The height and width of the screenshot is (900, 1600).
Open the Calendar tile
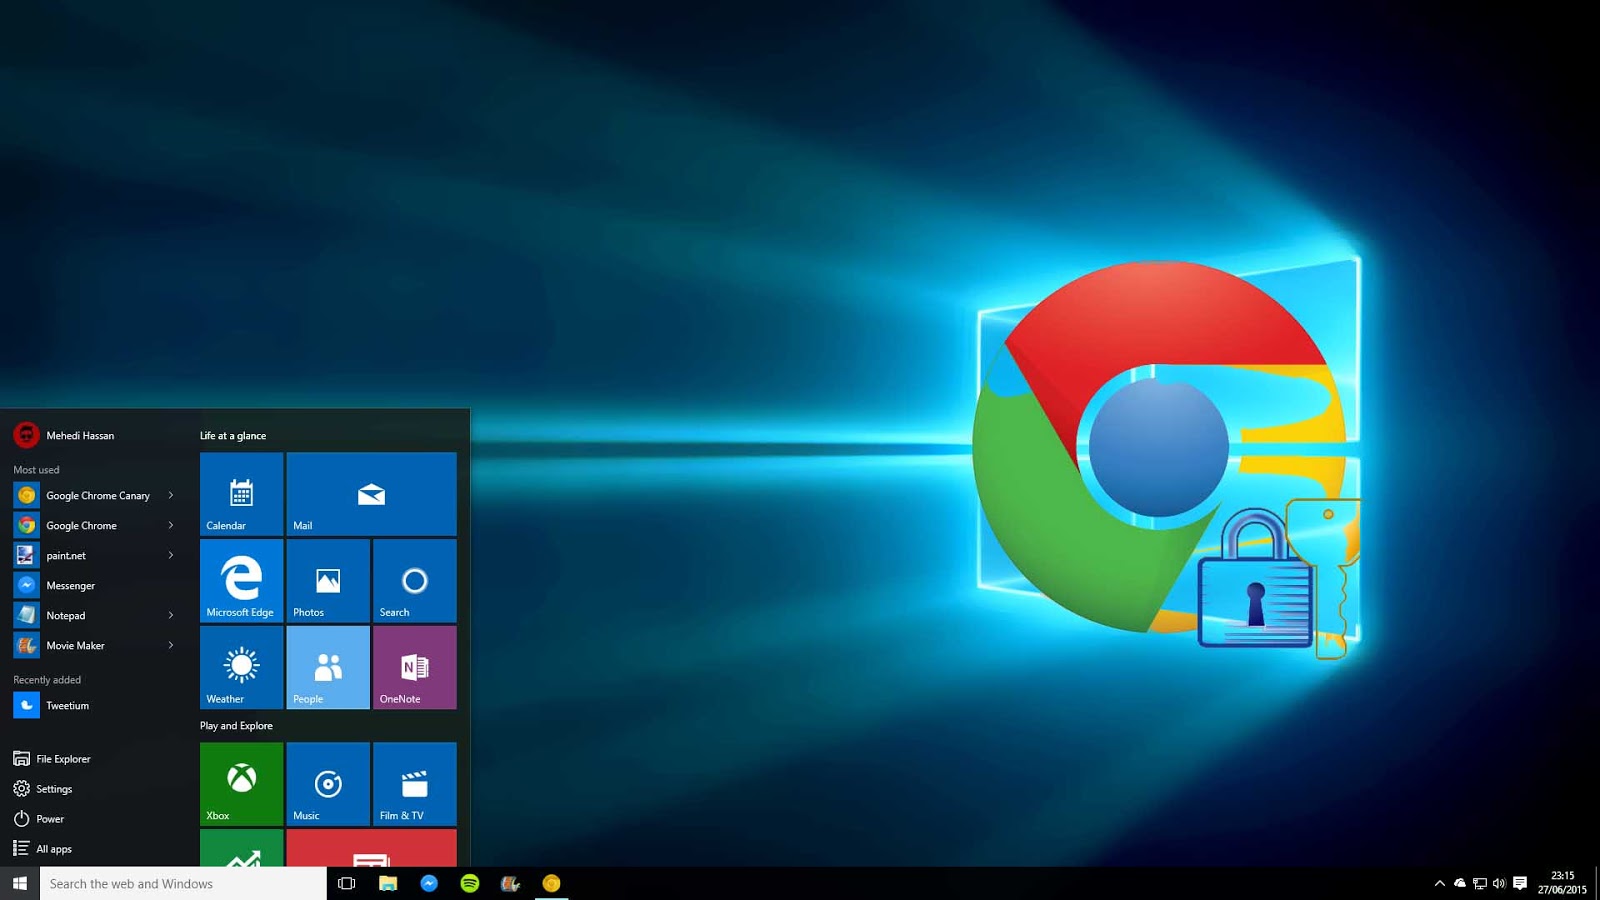[241, 494]
